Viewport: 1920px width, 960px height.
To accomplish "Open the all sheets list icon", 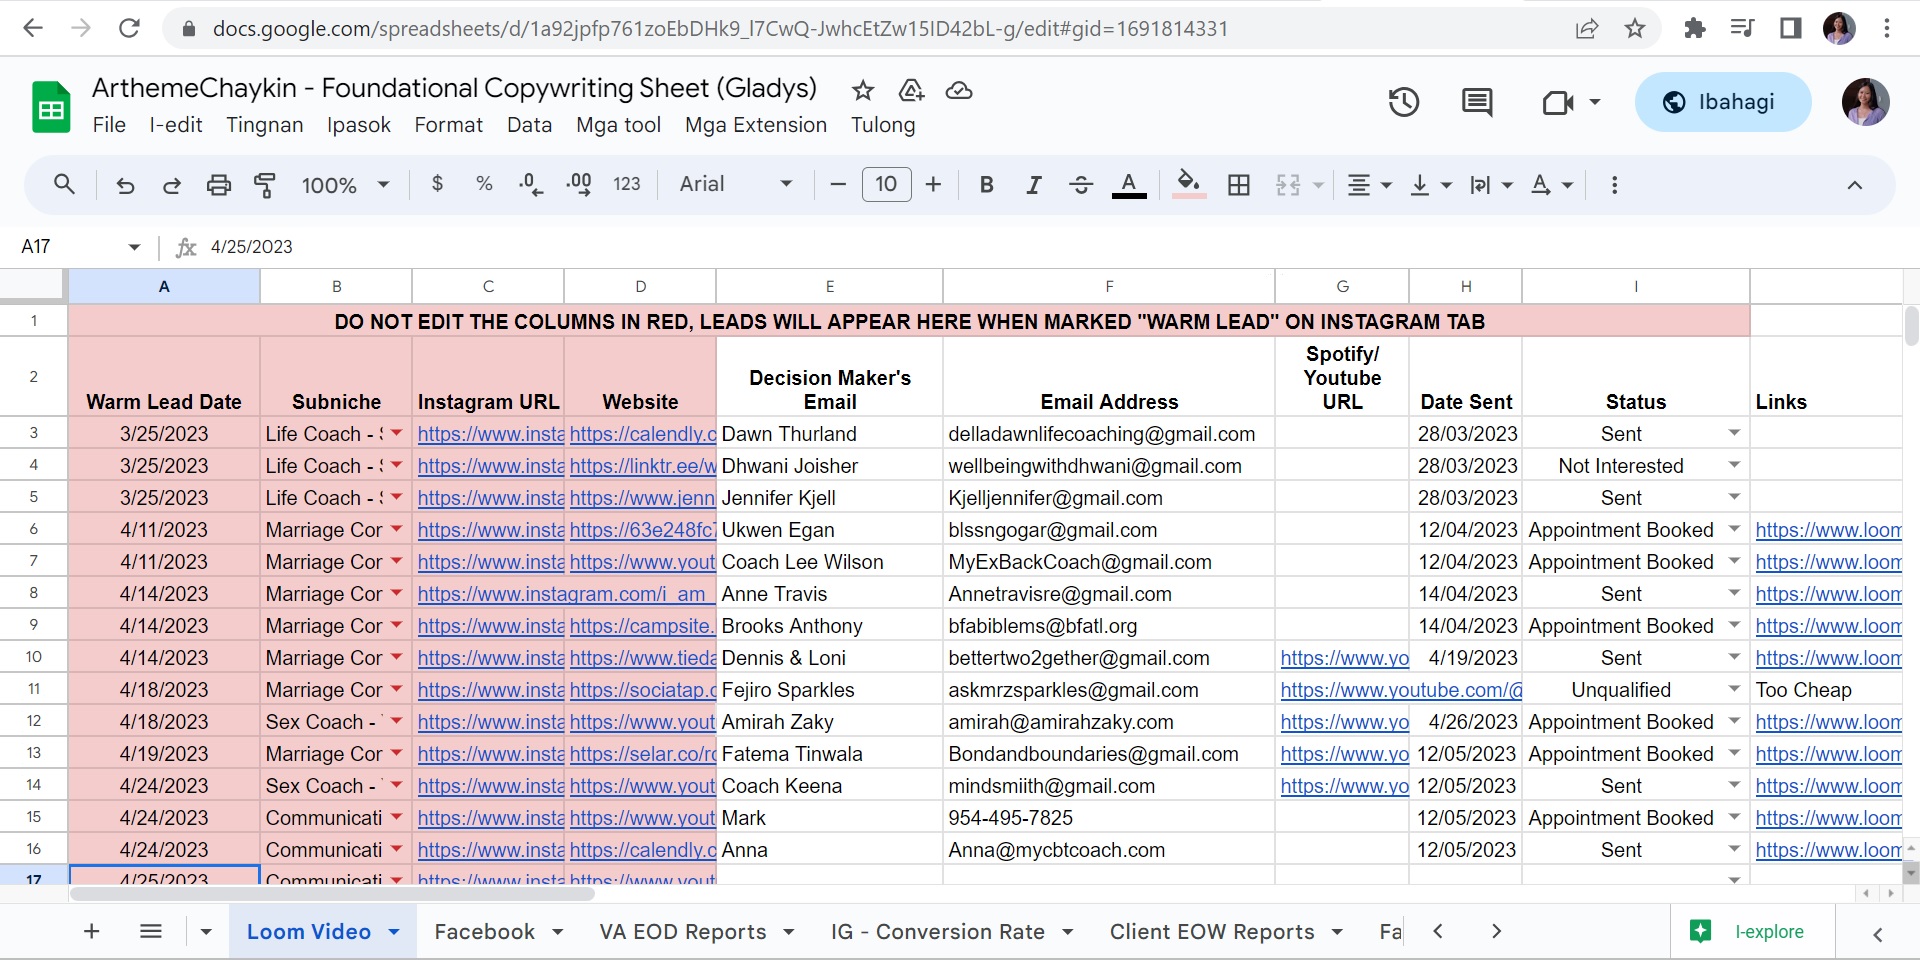I will 151,931.
